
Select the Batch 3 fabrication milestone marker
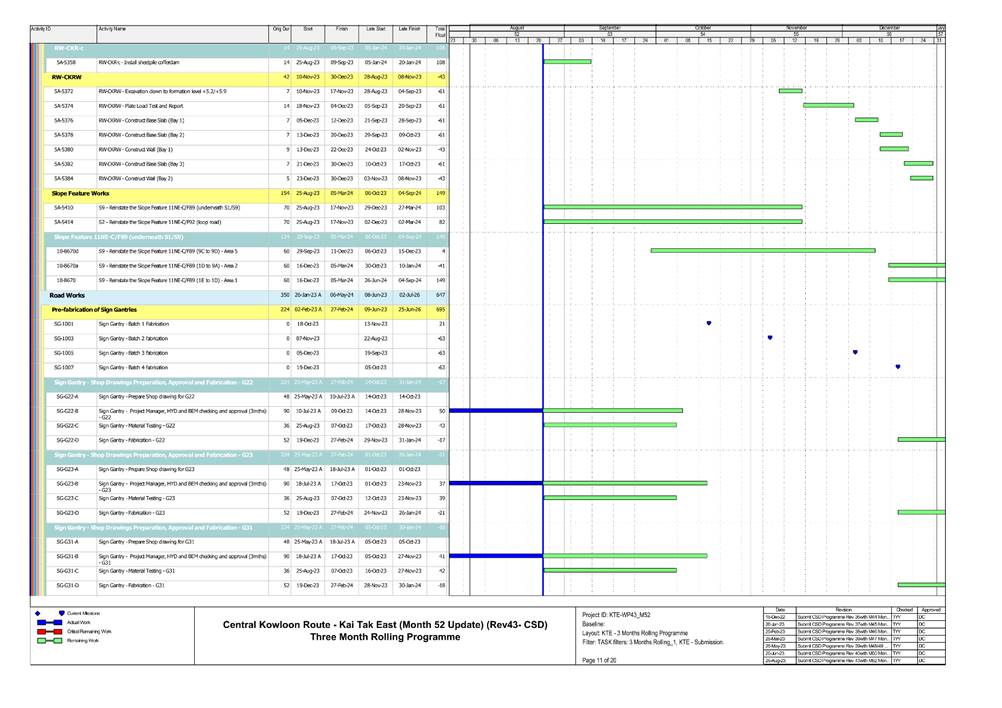pos(855,353)
